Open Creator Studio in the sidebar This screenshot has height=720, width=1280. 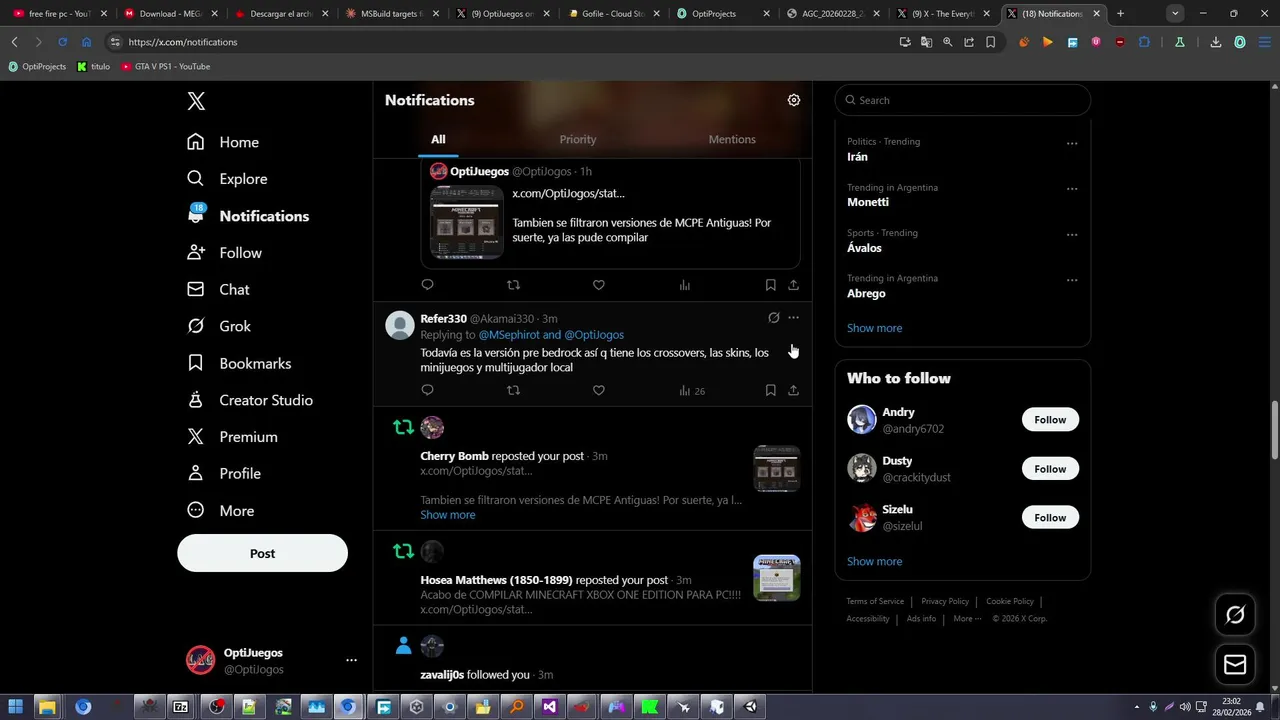(x=250, y=400)
